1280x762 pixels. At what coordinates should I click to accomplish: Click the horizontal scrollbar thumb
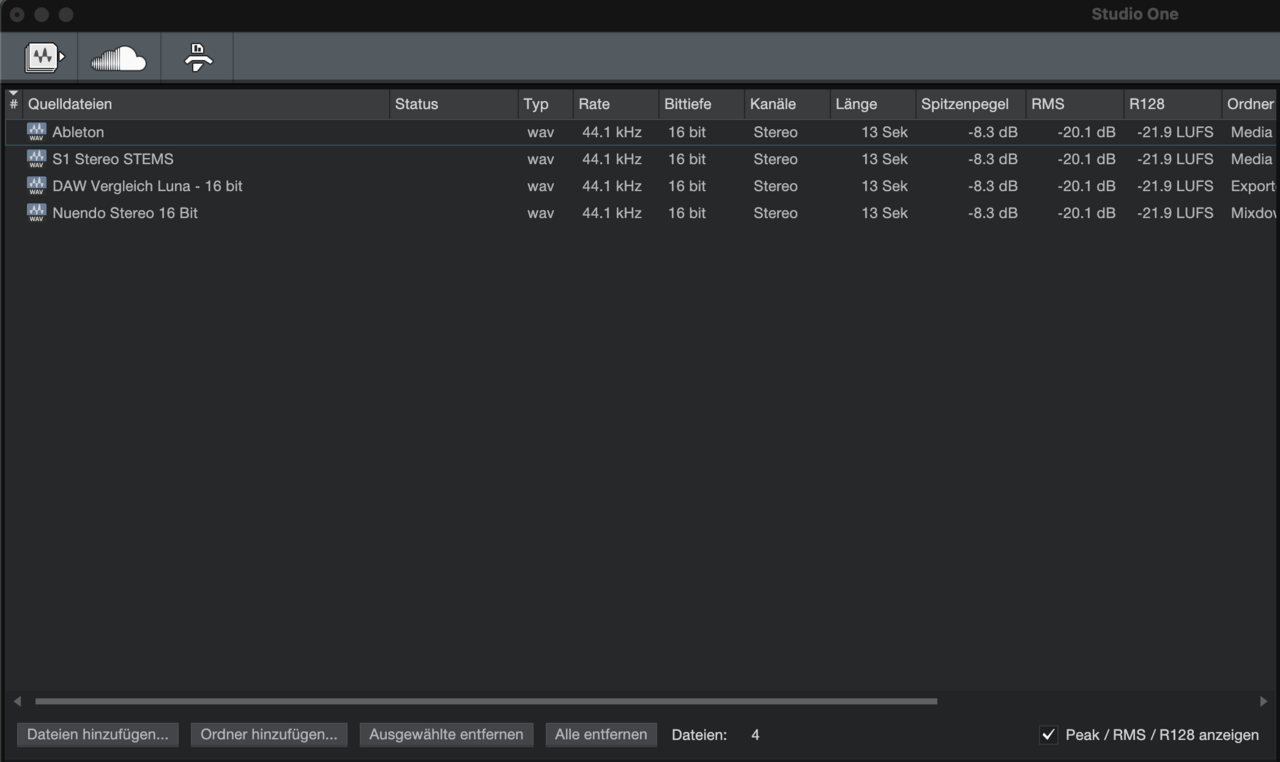(x=486, y=702)
